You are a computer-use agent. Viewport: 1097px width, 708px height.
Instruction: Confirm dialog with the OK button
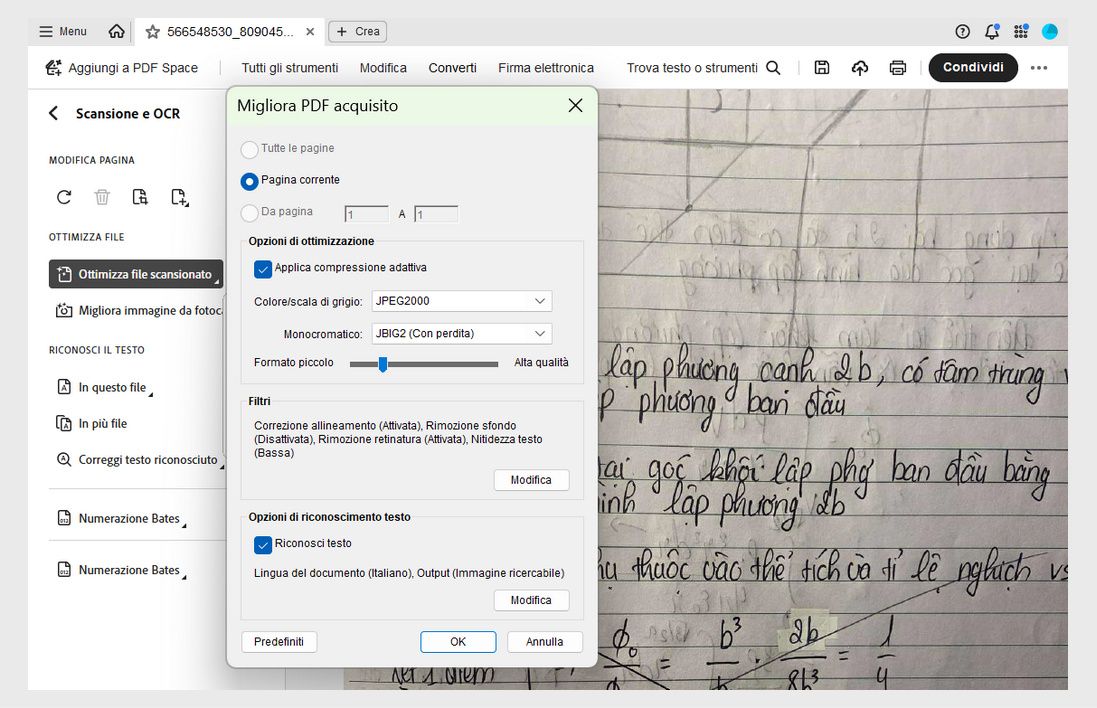point(458,641)
